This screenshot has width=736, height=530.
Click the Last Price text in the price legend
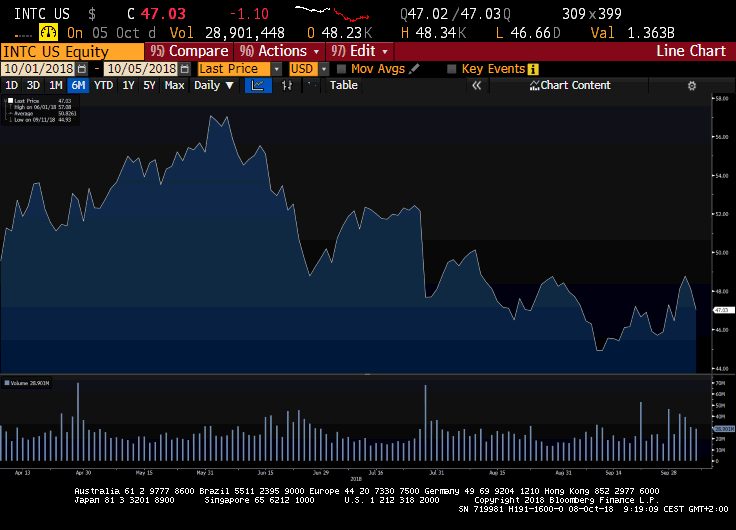pyautogui.click(x=27, y=100)
